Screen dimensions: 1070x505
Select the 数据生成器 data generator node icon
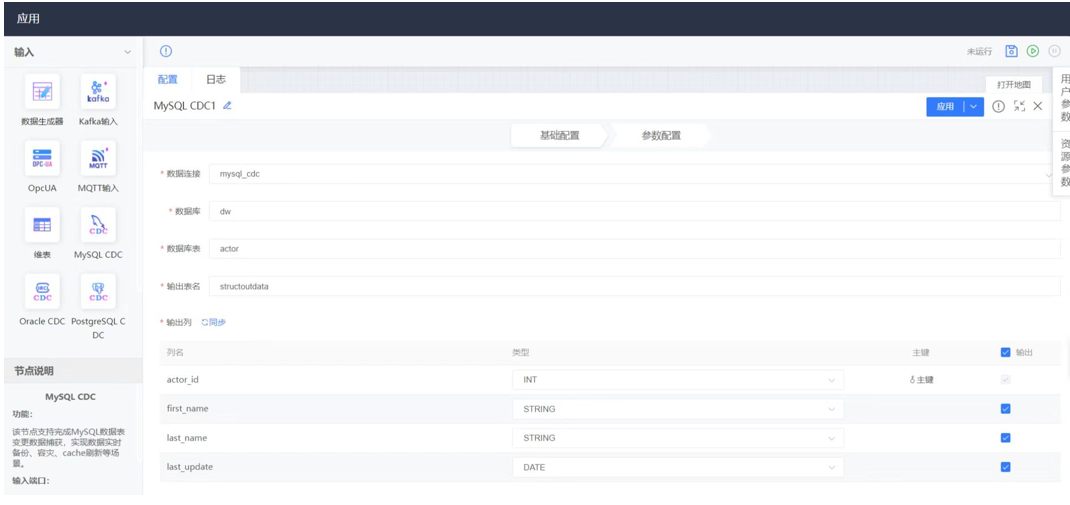coord(42,91)
